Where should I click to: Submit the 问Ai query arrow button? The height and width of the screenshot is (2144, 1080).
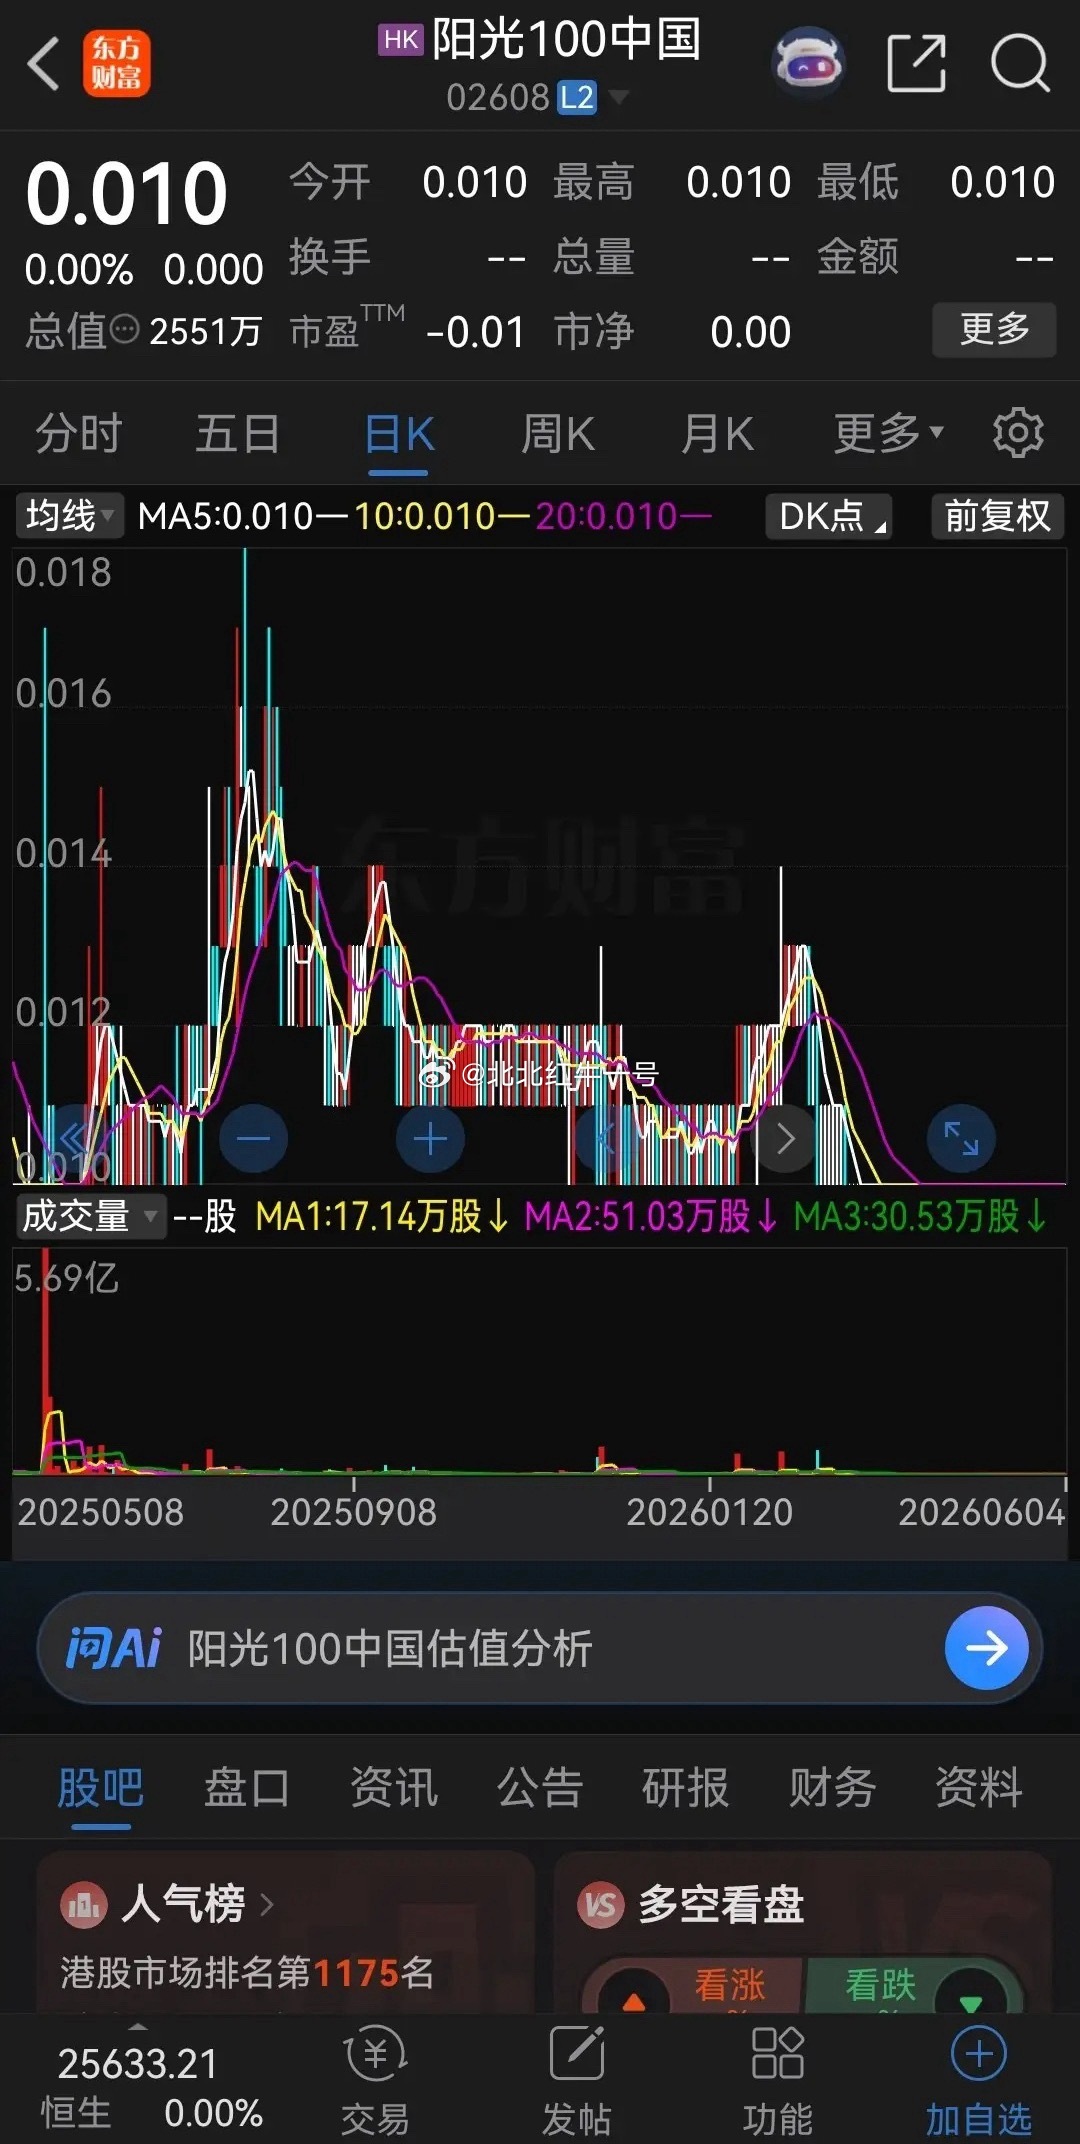click(986, 1648)
